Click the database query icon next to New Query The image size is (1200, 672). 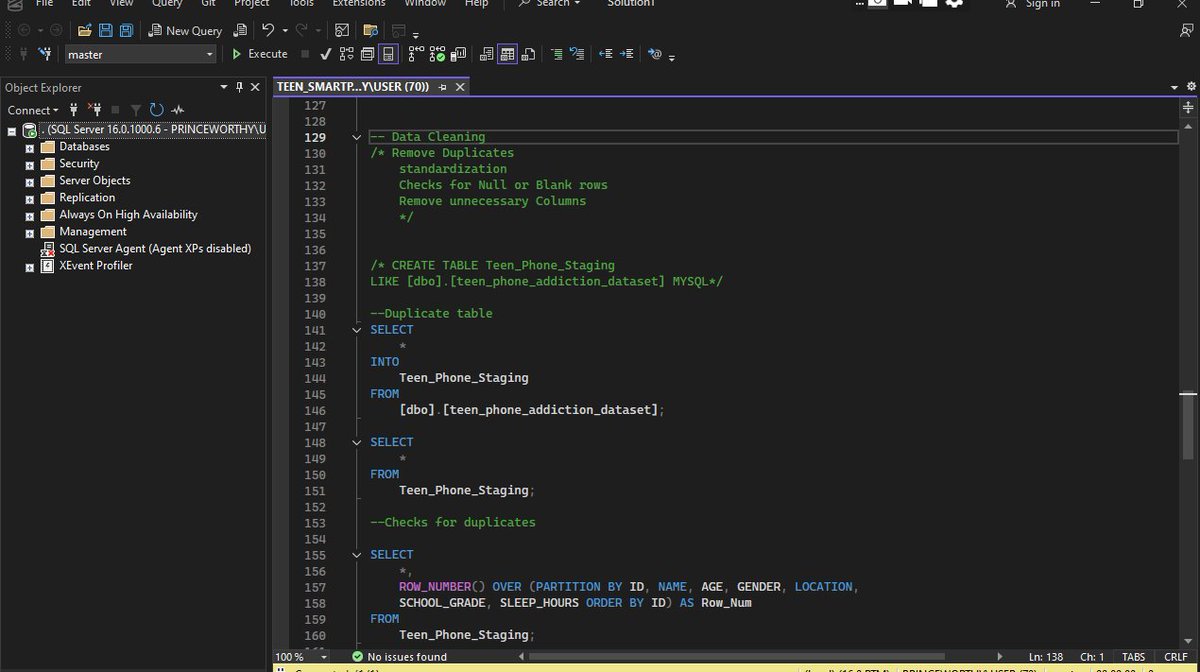(x=240, y=31)
